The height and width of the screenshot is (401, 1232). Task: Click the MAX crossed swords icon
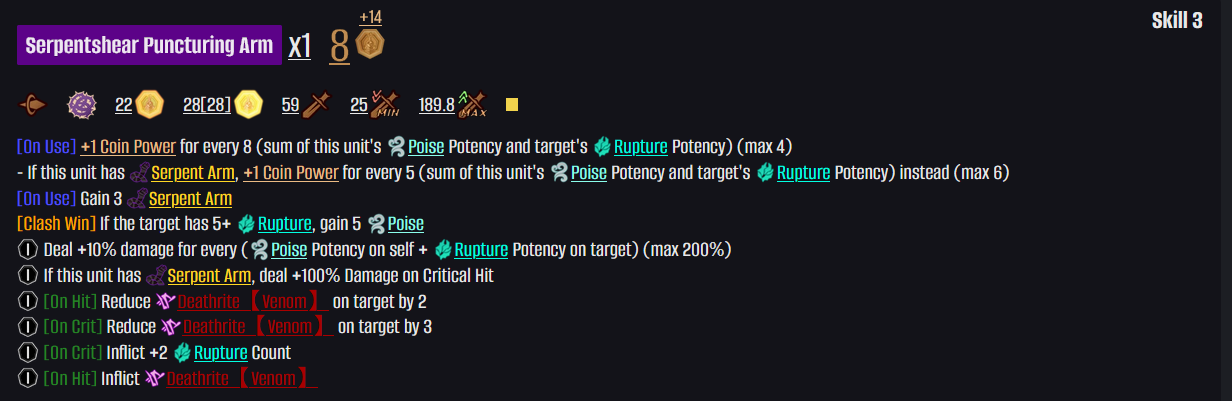[x=471, y=103]
